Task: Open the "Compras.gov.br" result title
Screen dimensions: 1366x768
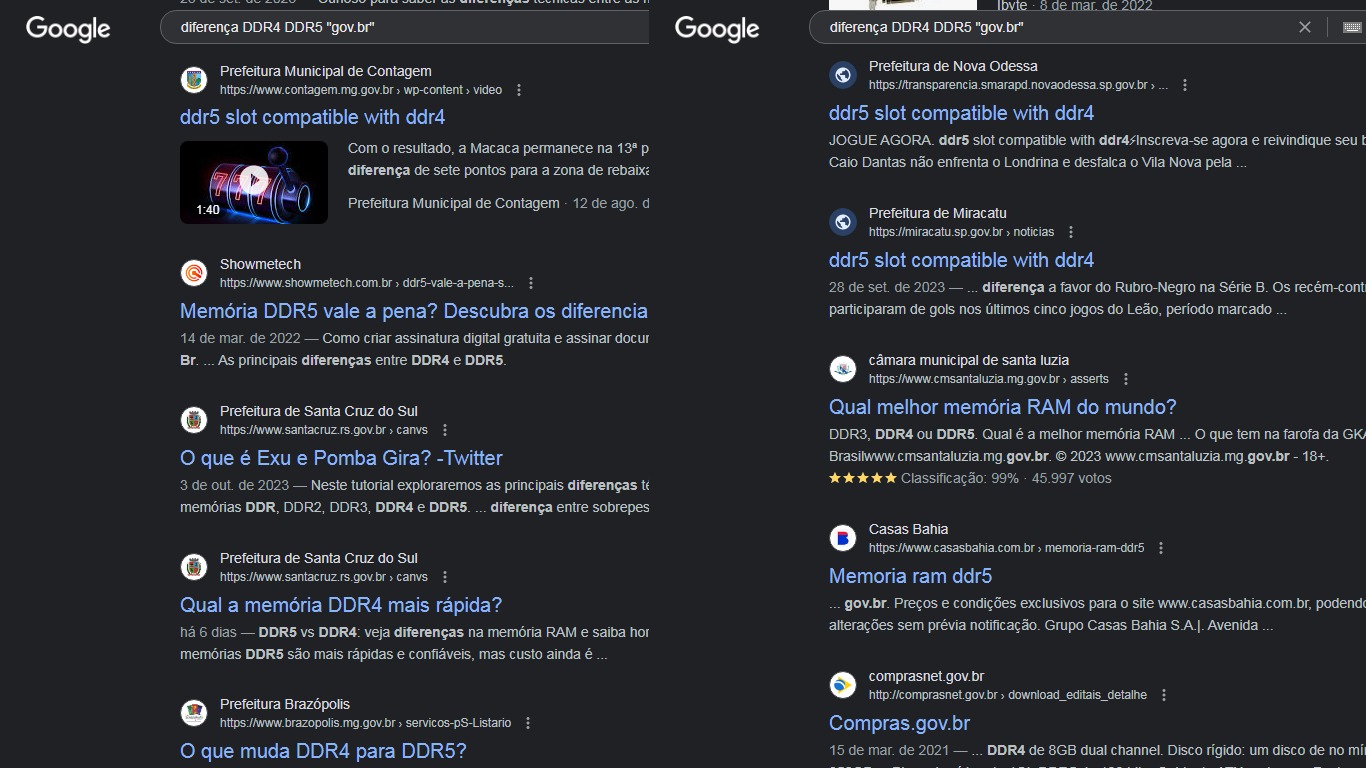Action: [899, 723]
